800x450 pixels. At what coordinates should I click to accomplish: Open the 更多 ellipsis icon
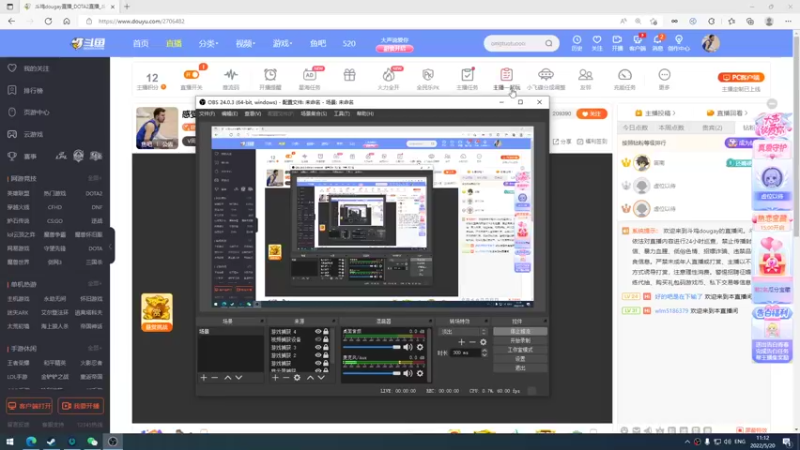(x=664, y=75)
